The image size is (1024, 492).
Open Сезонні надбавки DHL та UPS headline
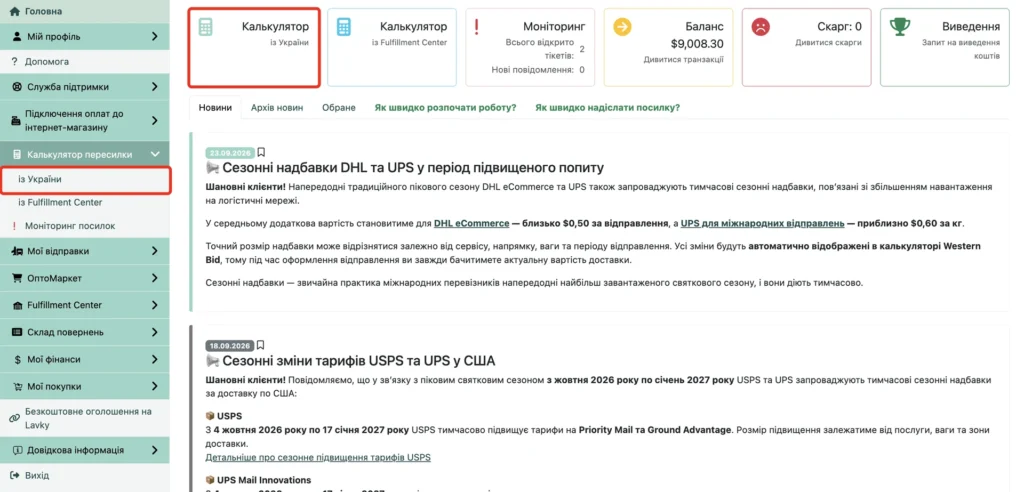click(413, 168)
